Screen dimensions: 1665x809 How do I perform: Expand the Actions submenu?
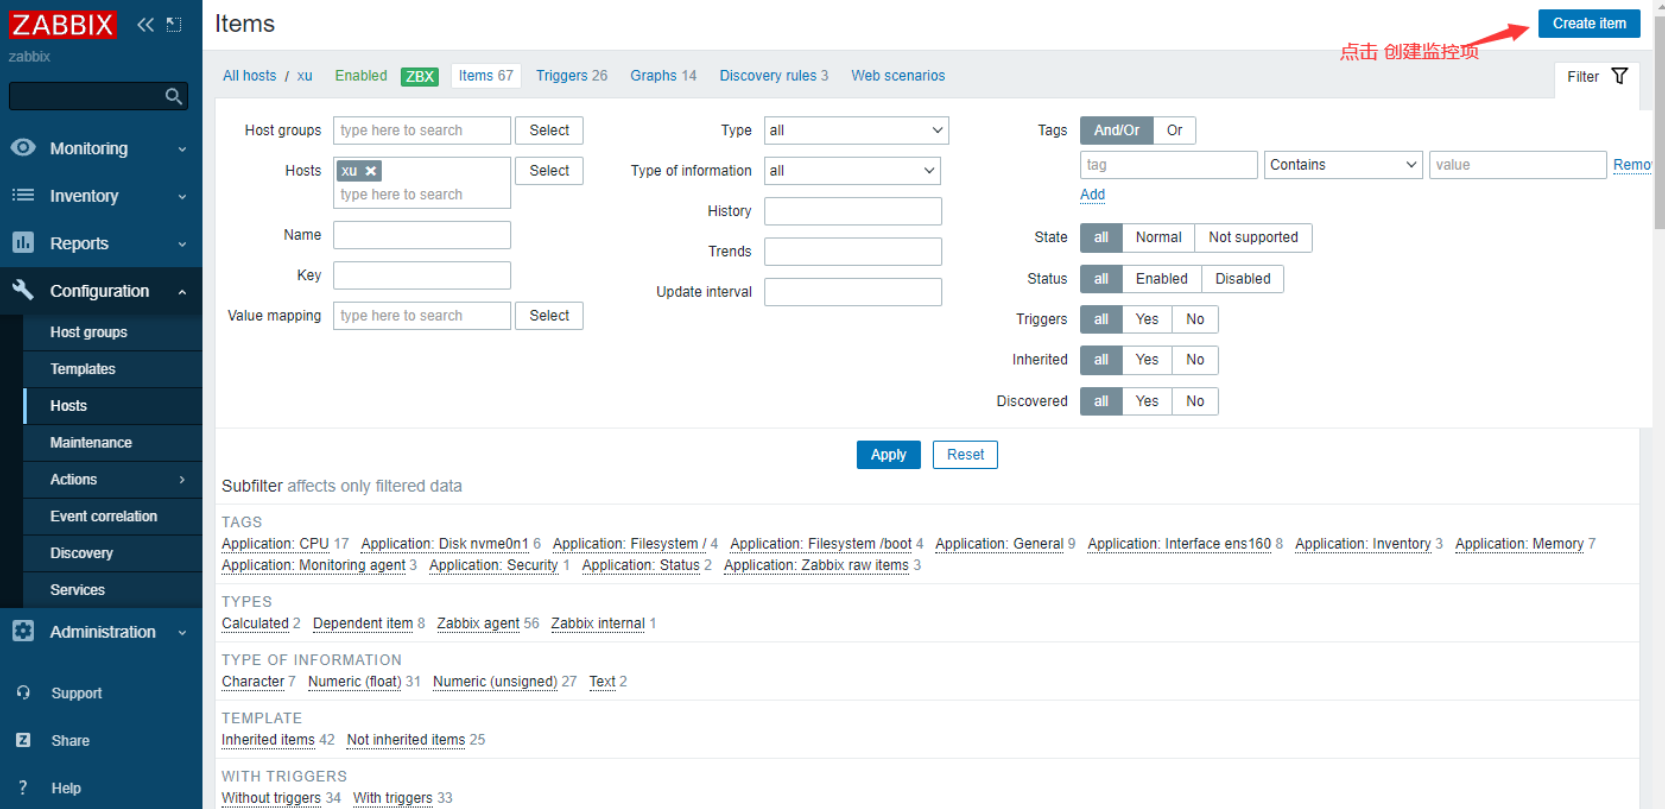(x=182, y=480)
